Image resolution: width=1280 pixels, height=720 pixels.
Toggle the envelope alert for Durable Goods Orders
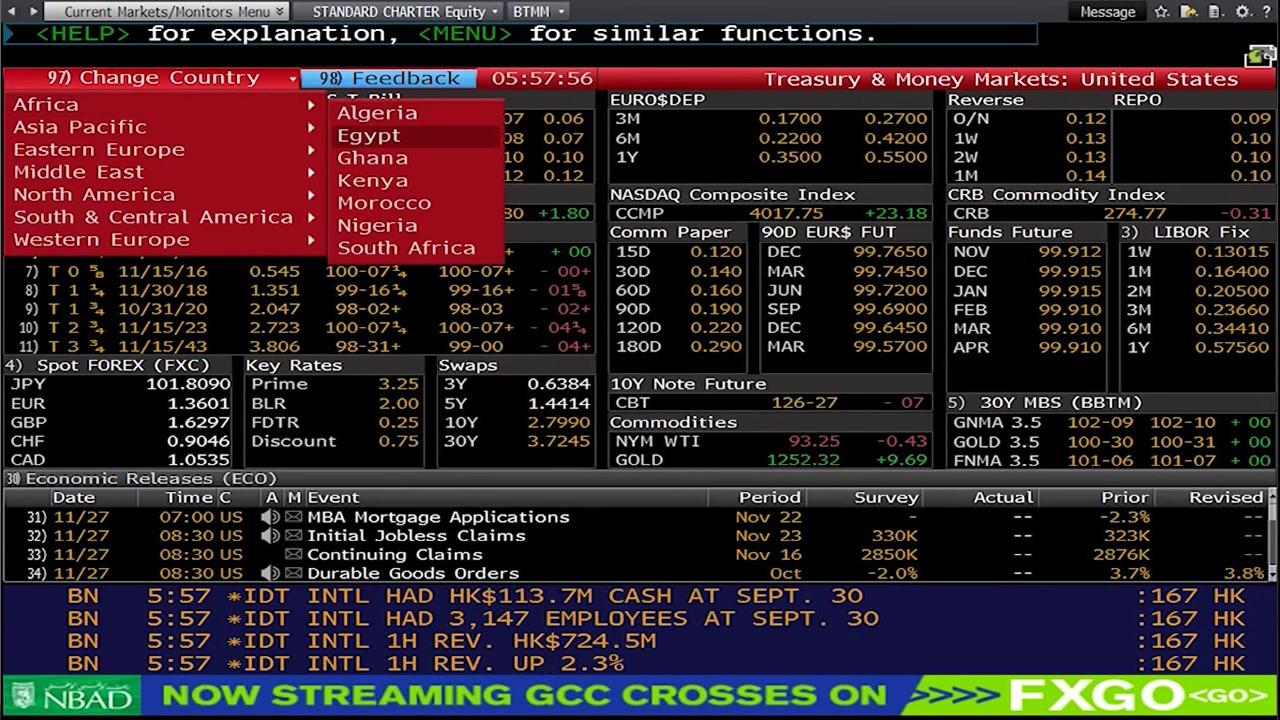[293, 572]
